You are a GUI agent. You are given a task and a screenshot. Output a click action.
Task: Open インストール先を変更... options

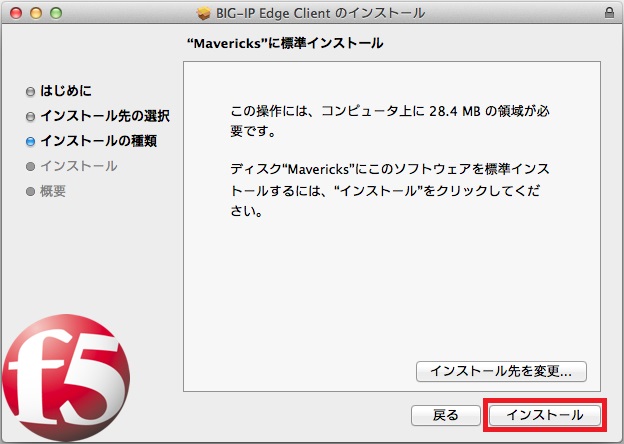[x=501, y=371]
